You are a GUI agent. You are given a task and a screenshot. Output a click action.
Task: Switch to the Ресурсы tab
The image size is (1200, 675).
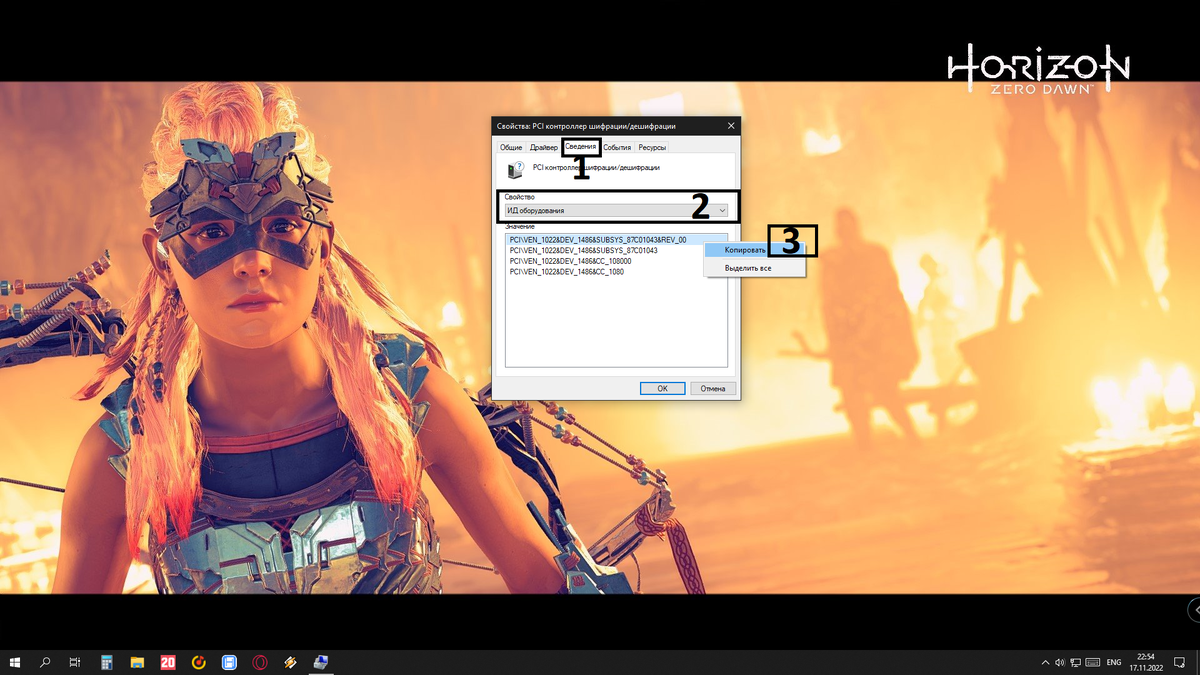[652, 147]
